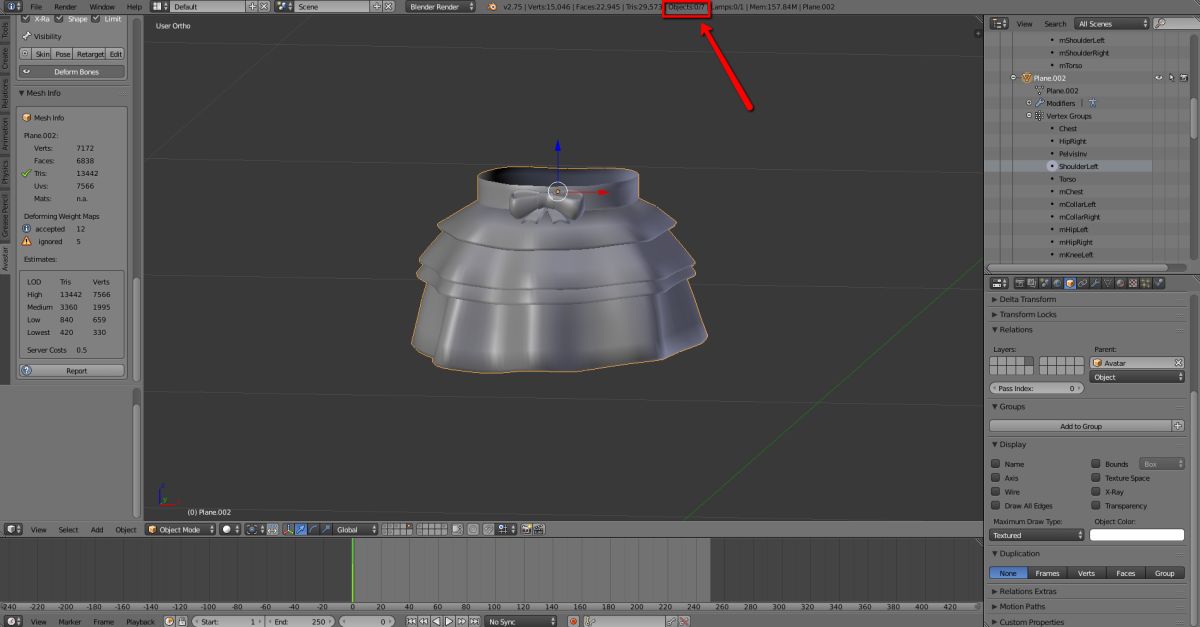Screen dimensions: 1200x627
Task: Select Frames duplication option
Action: [1047, 573]
